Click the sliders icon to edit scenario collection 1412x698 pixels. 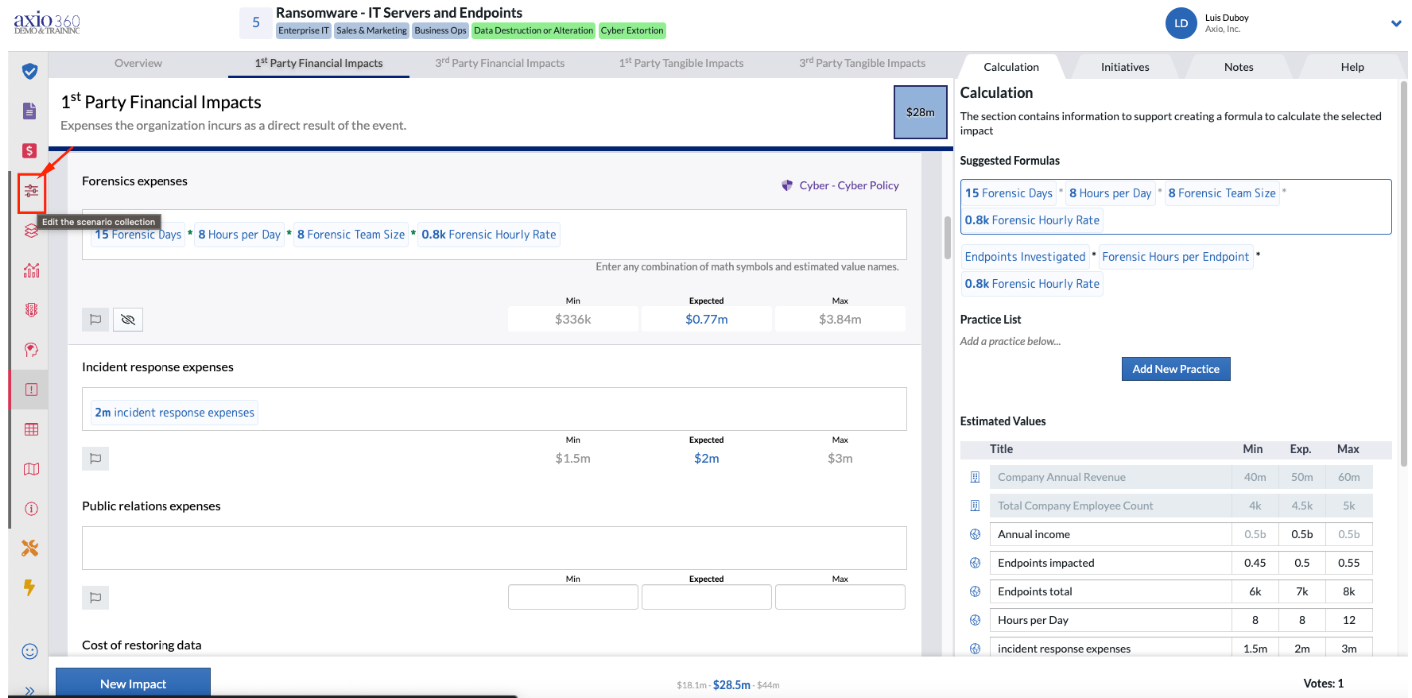click(32, 191)
